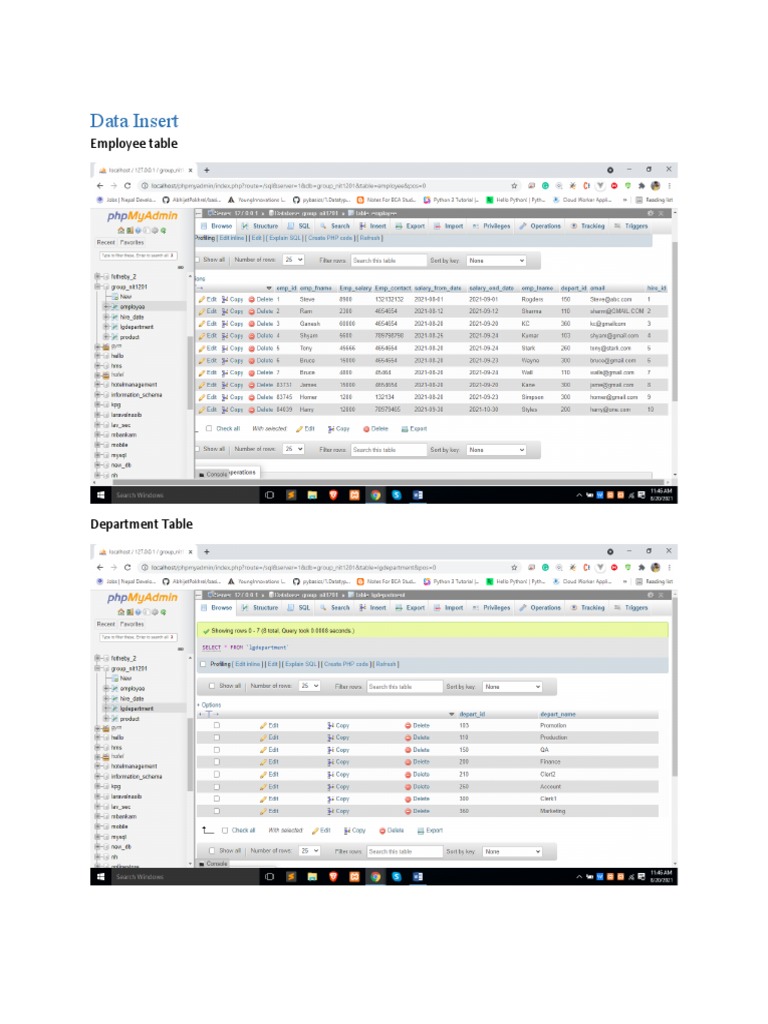Click top Search this table field, Employee screenshot
Image resolution: width=768 pixels, height=1024 pixels.
(389, 261)
